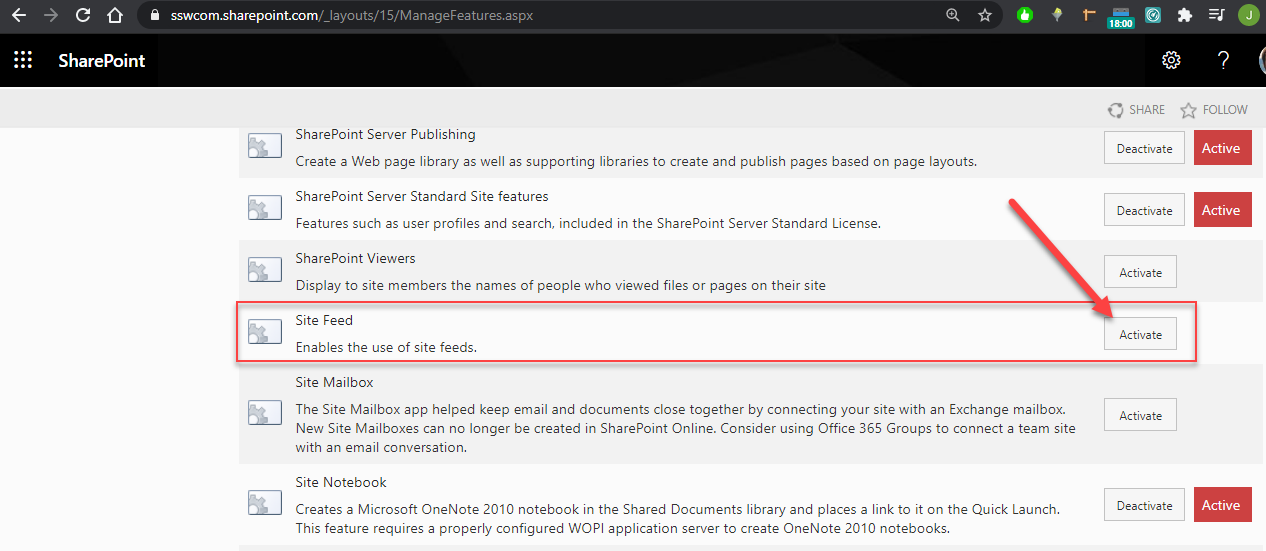Screen dimensions: 1266x551
Task: Click the address bar URL field
Action: [x=500, y=15]
